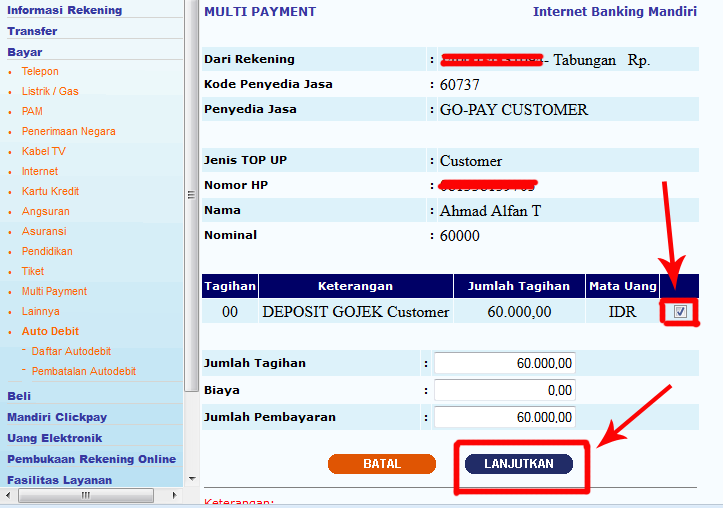This screenshot has width=723, height=508.
Task: Click sidebar vertical scrollbar down arrow
Action: point(192,479)
